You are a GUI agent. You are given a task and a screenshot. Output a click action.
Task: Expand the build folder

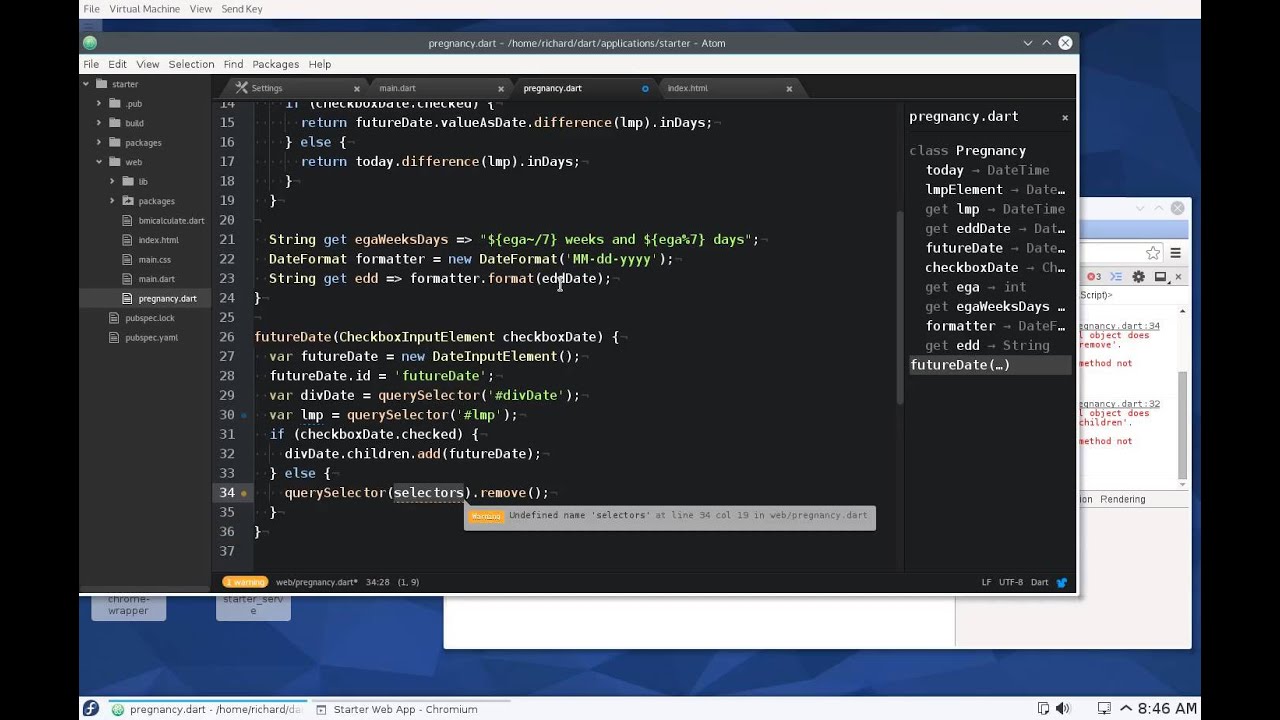[99, 123]
